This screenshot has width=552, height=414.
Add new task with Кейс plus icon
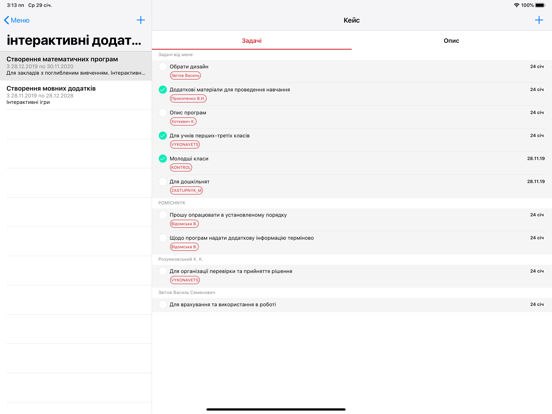pos(539,20)
